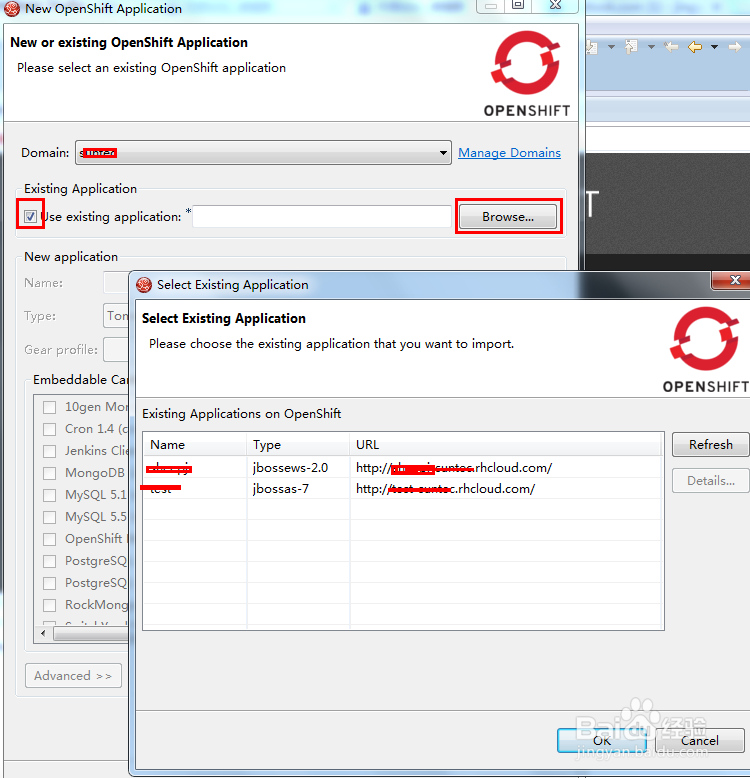
Task: Toggle the OpenShift cartridge checkbox
Action: pos(50,539)
